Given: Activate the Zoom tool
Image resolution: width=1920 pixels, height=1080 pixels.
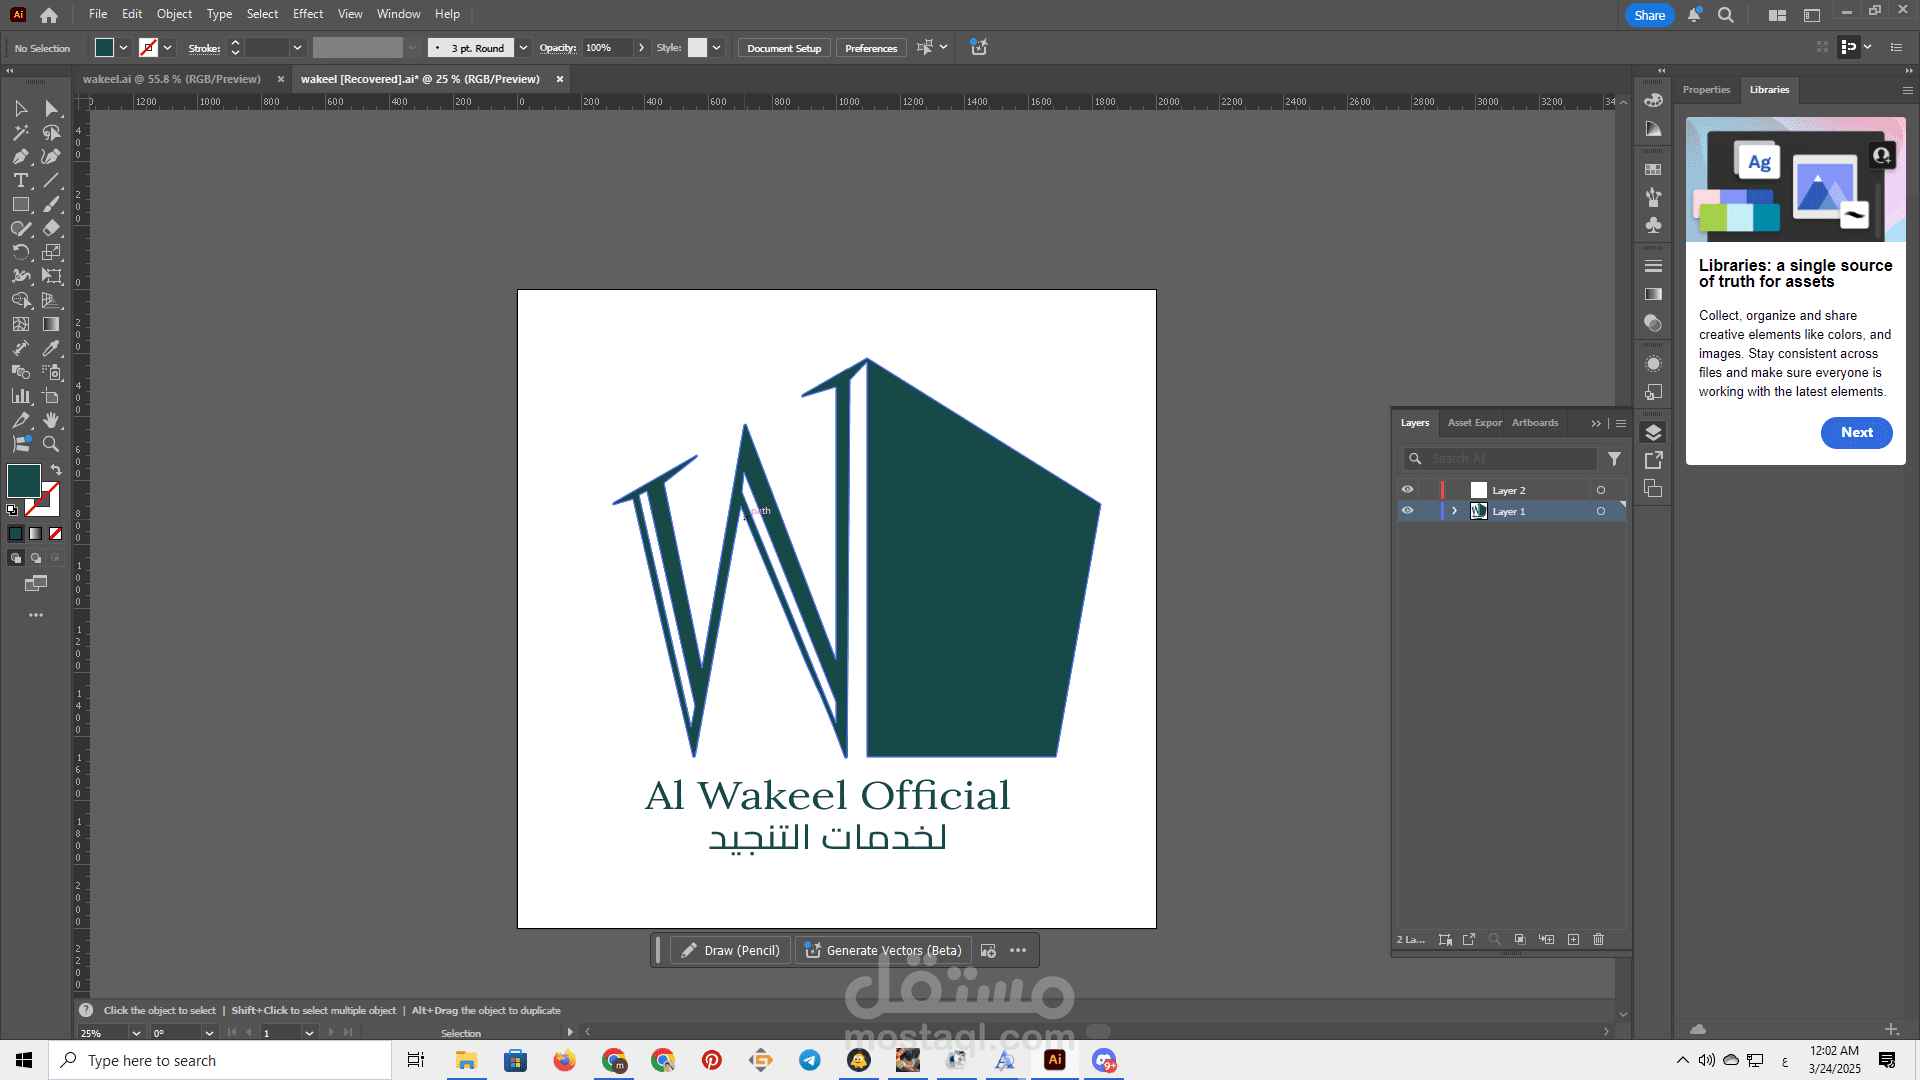Looking at the screenshot, I should [51, 445].
